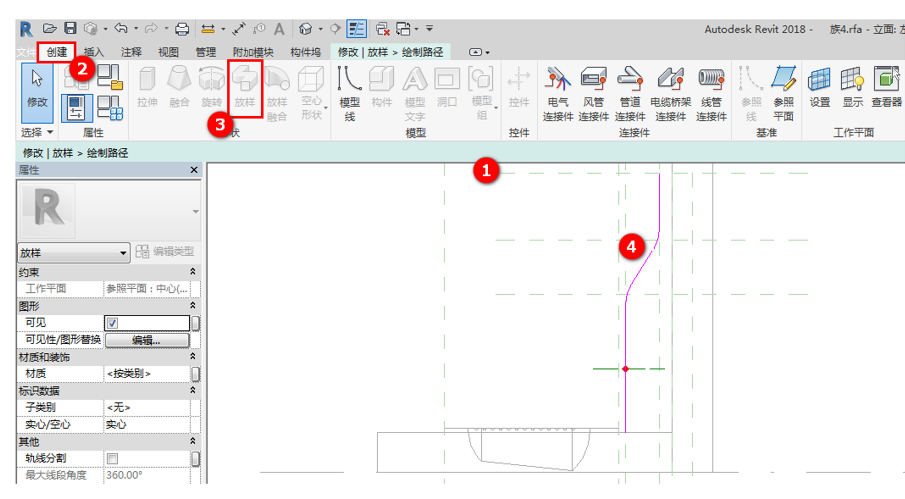Click the Switch Windows icon

pos(403,28)
